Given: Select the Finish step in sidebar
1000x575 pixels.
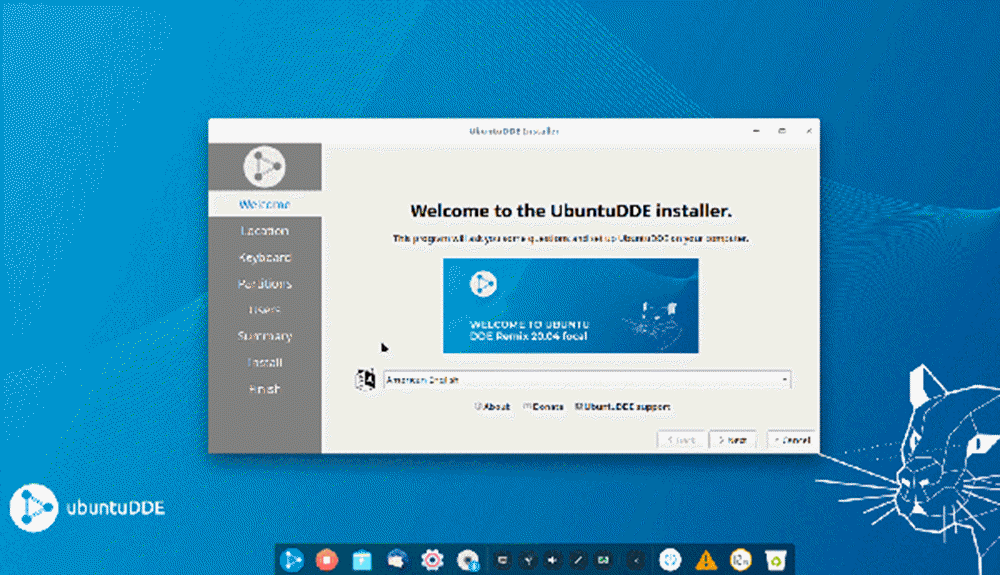Looking at the screenshot, I should (x=265, y=389).
